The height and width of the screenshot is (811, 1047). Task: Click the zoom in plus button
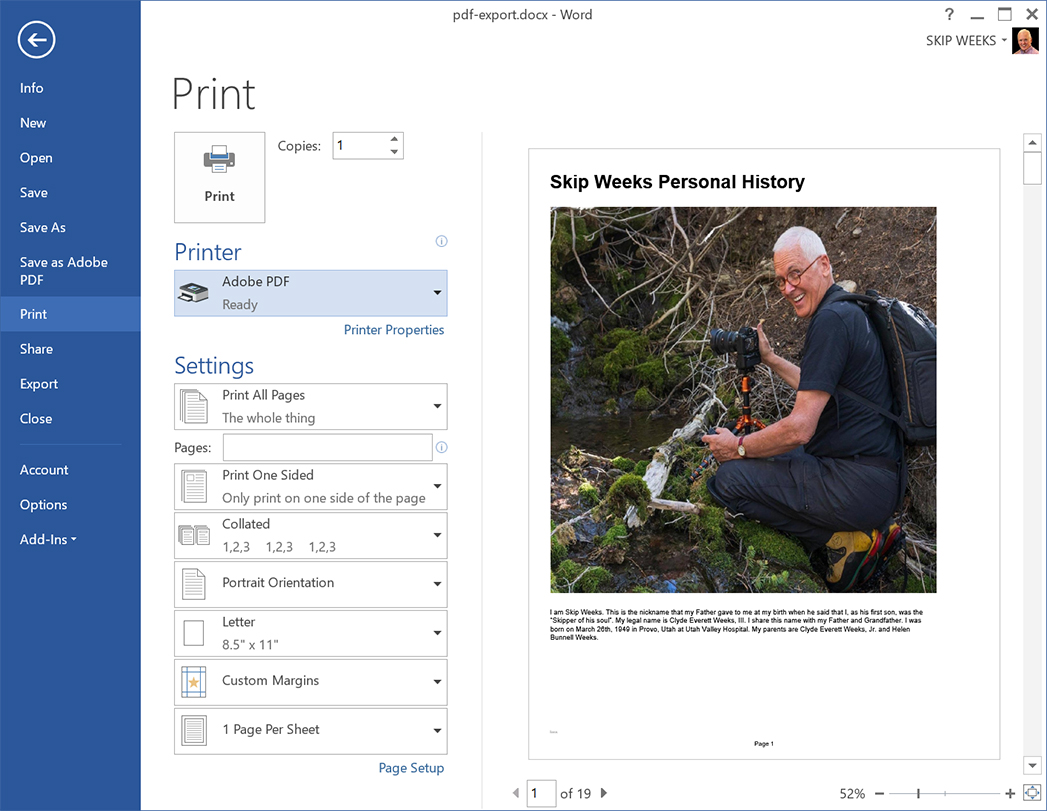point(1010,794)
